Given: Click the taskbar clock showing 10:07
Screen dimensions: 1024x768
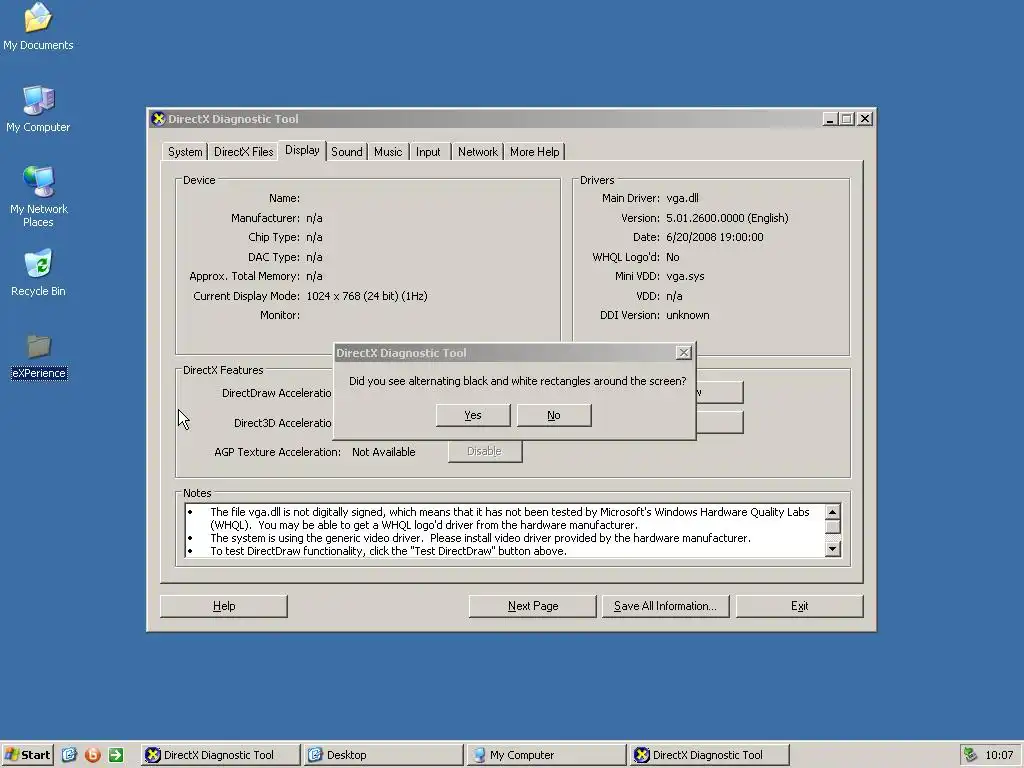Looking at the screenshot, I should [999, 755].
